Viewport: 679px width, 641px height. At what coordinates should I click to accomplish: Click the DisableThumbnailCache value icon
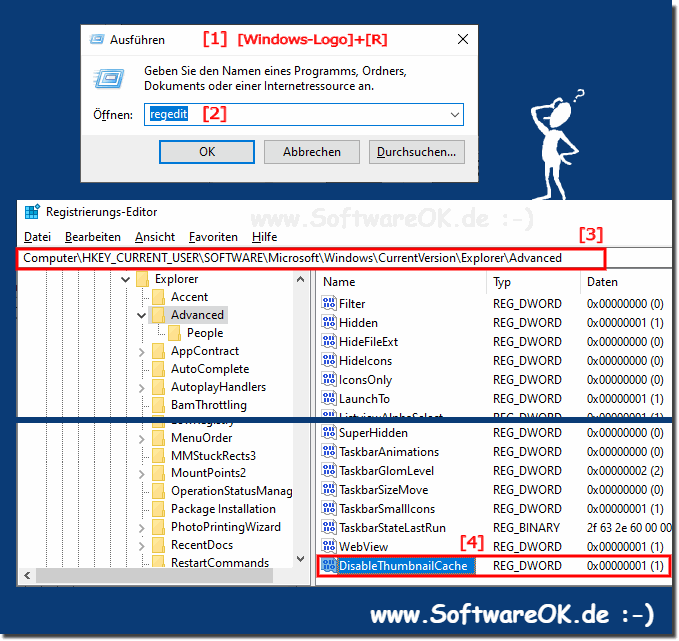point(329,565)
